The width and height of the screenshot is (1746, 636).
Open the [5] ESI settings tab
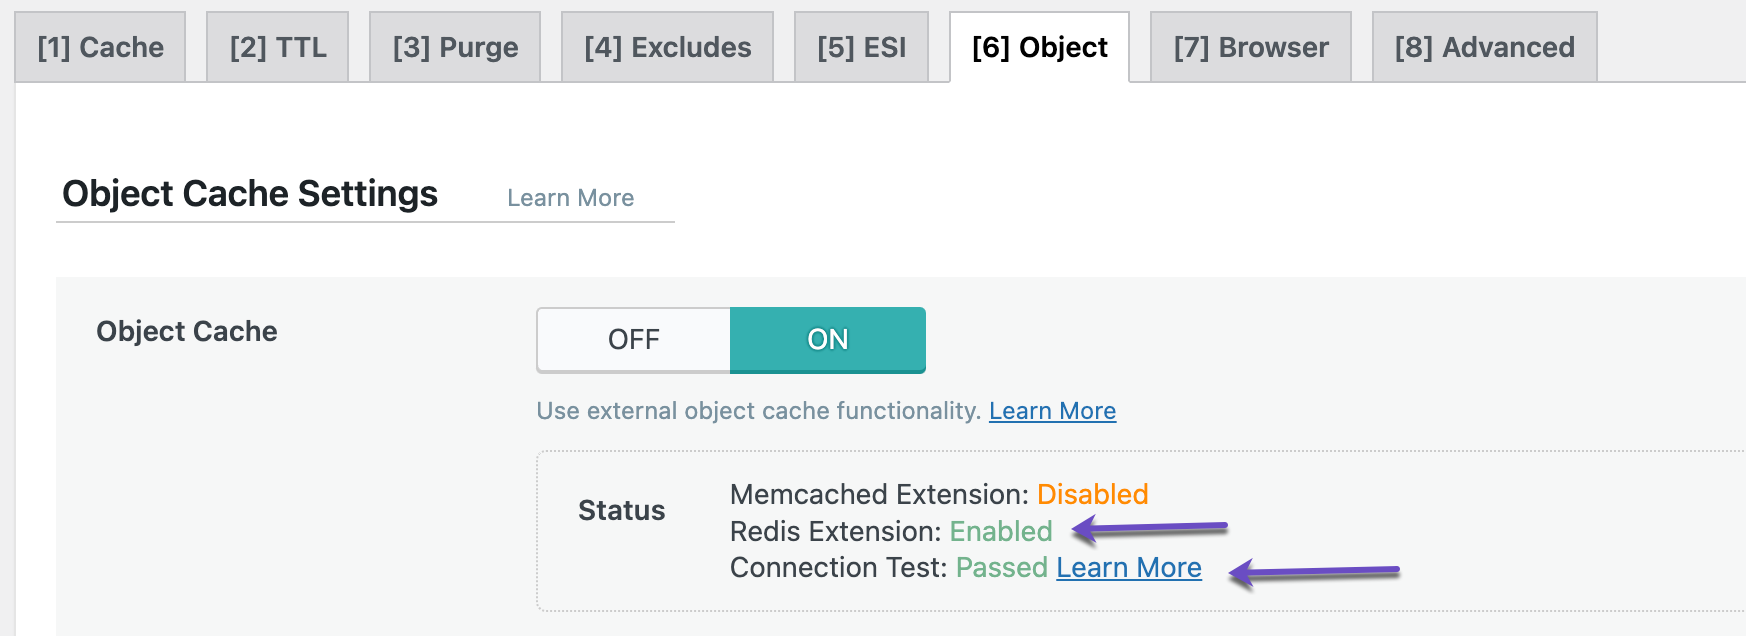pos(861,47)
